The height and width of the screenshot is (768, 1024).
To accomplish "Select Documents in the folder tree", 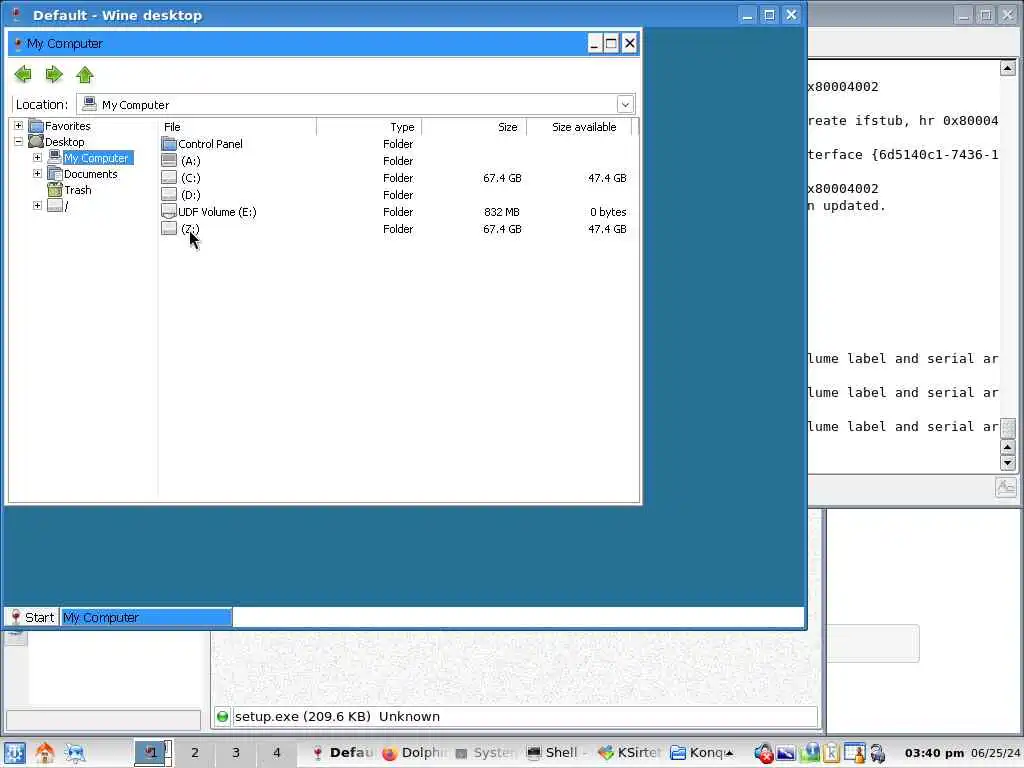I will pyautogui.click(x=90, y=174).
